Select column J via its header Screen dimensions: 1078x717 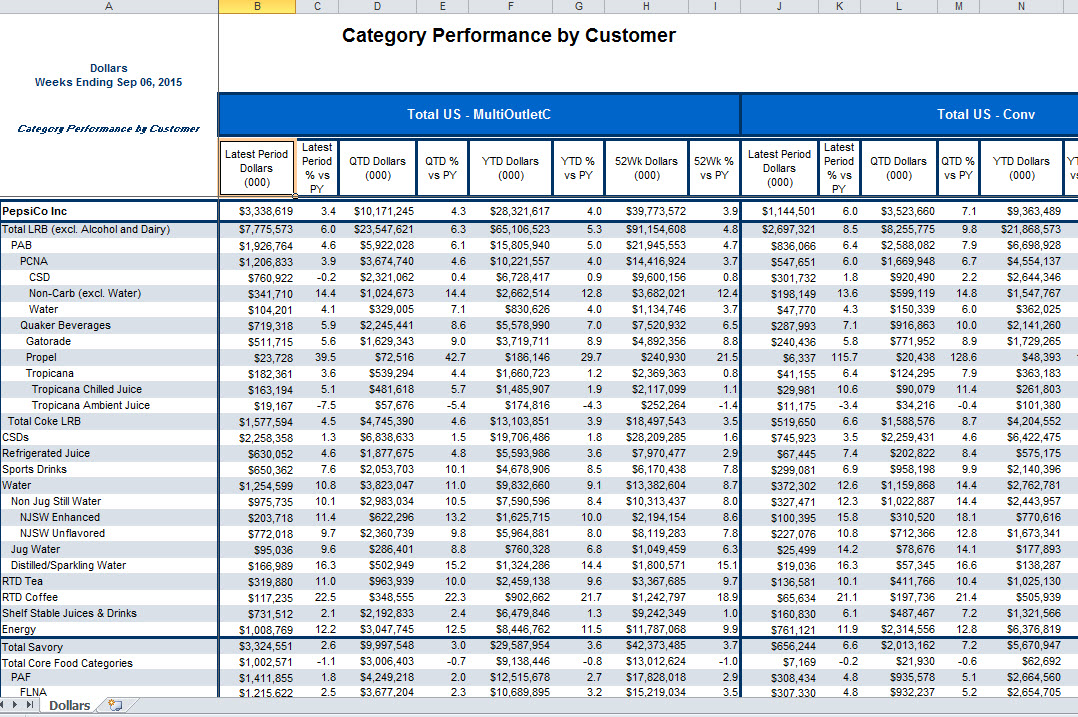779,6
